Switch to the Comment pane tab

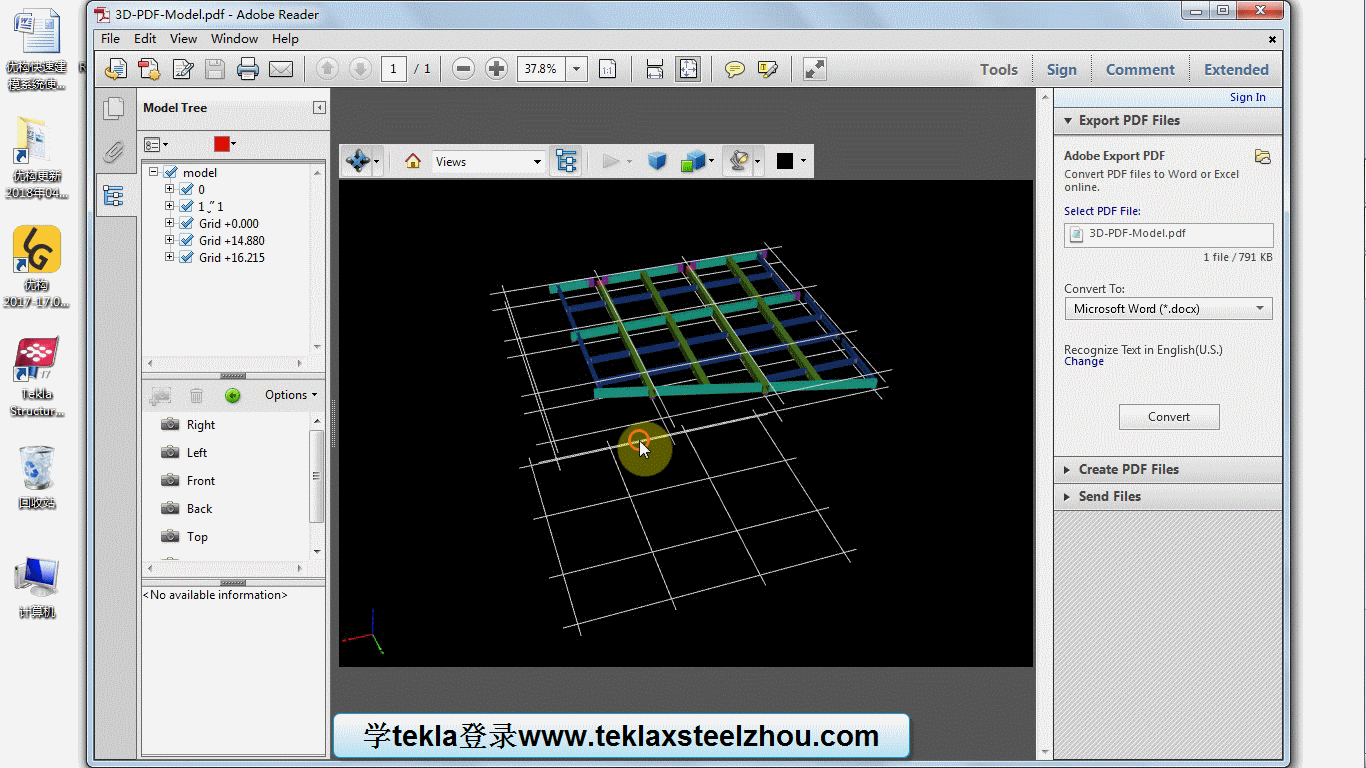click(x=1140, y=69)
